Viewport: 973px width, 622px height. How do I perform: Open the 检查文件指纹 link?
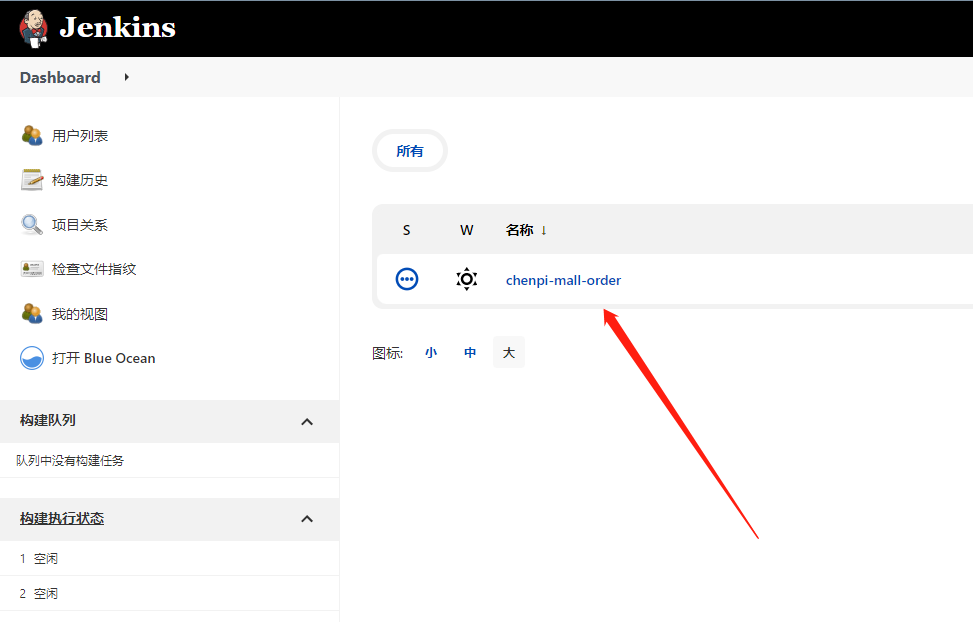point(94,269)
